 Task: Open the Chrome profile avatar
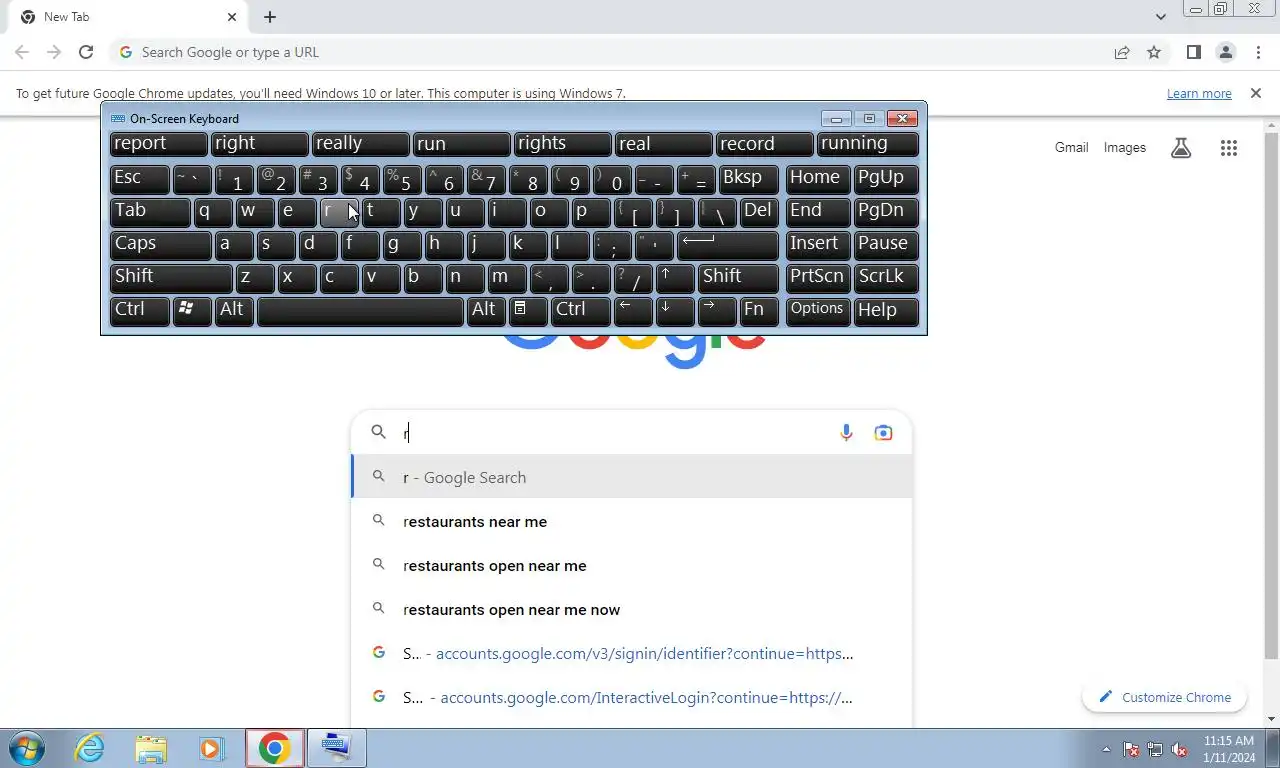tap(1225, 52)
